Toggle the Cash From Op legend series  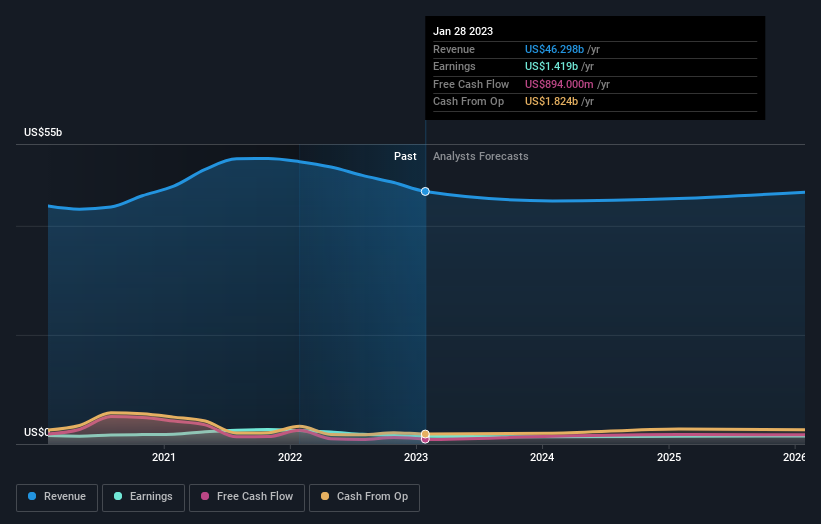click(364, 497)
